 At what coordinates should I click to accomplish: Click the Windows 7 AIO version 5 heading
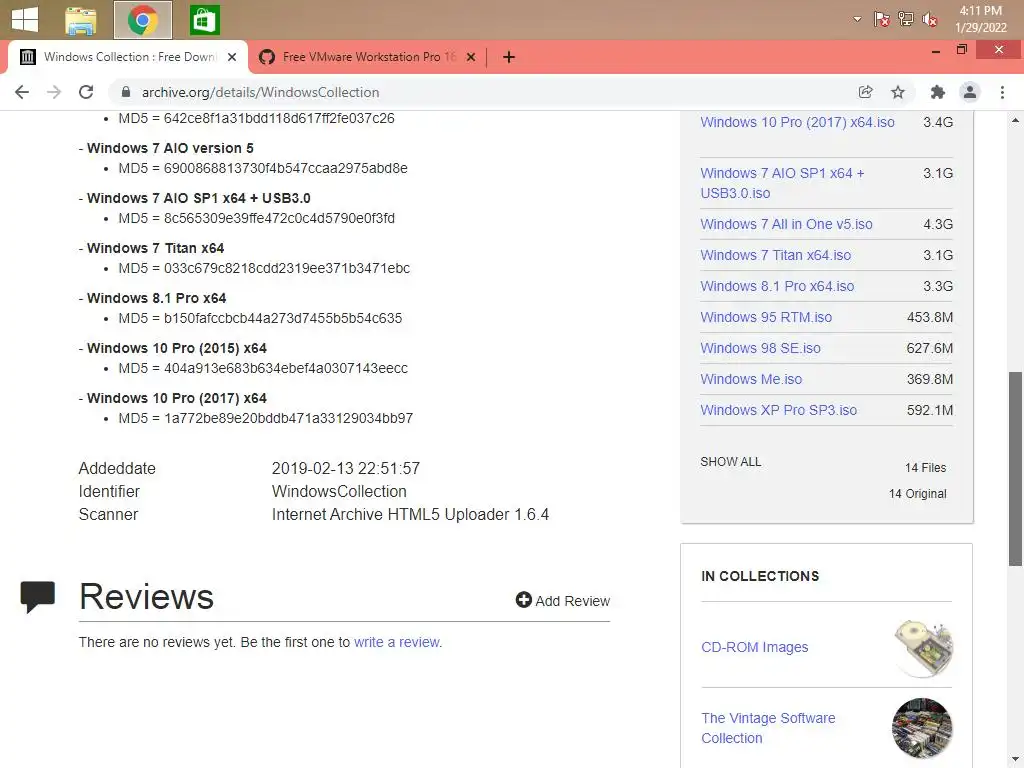coord(170,148)
